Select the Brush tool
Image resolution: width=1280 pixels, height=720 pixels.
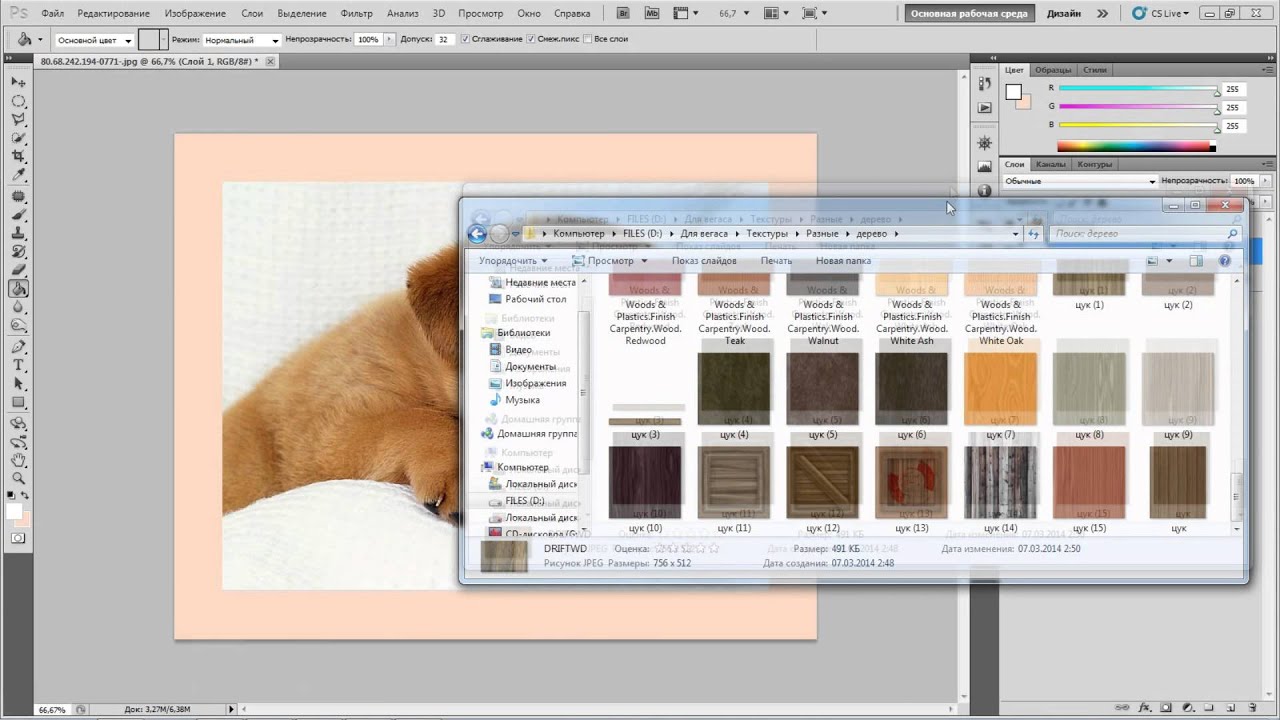pos(18,215)
